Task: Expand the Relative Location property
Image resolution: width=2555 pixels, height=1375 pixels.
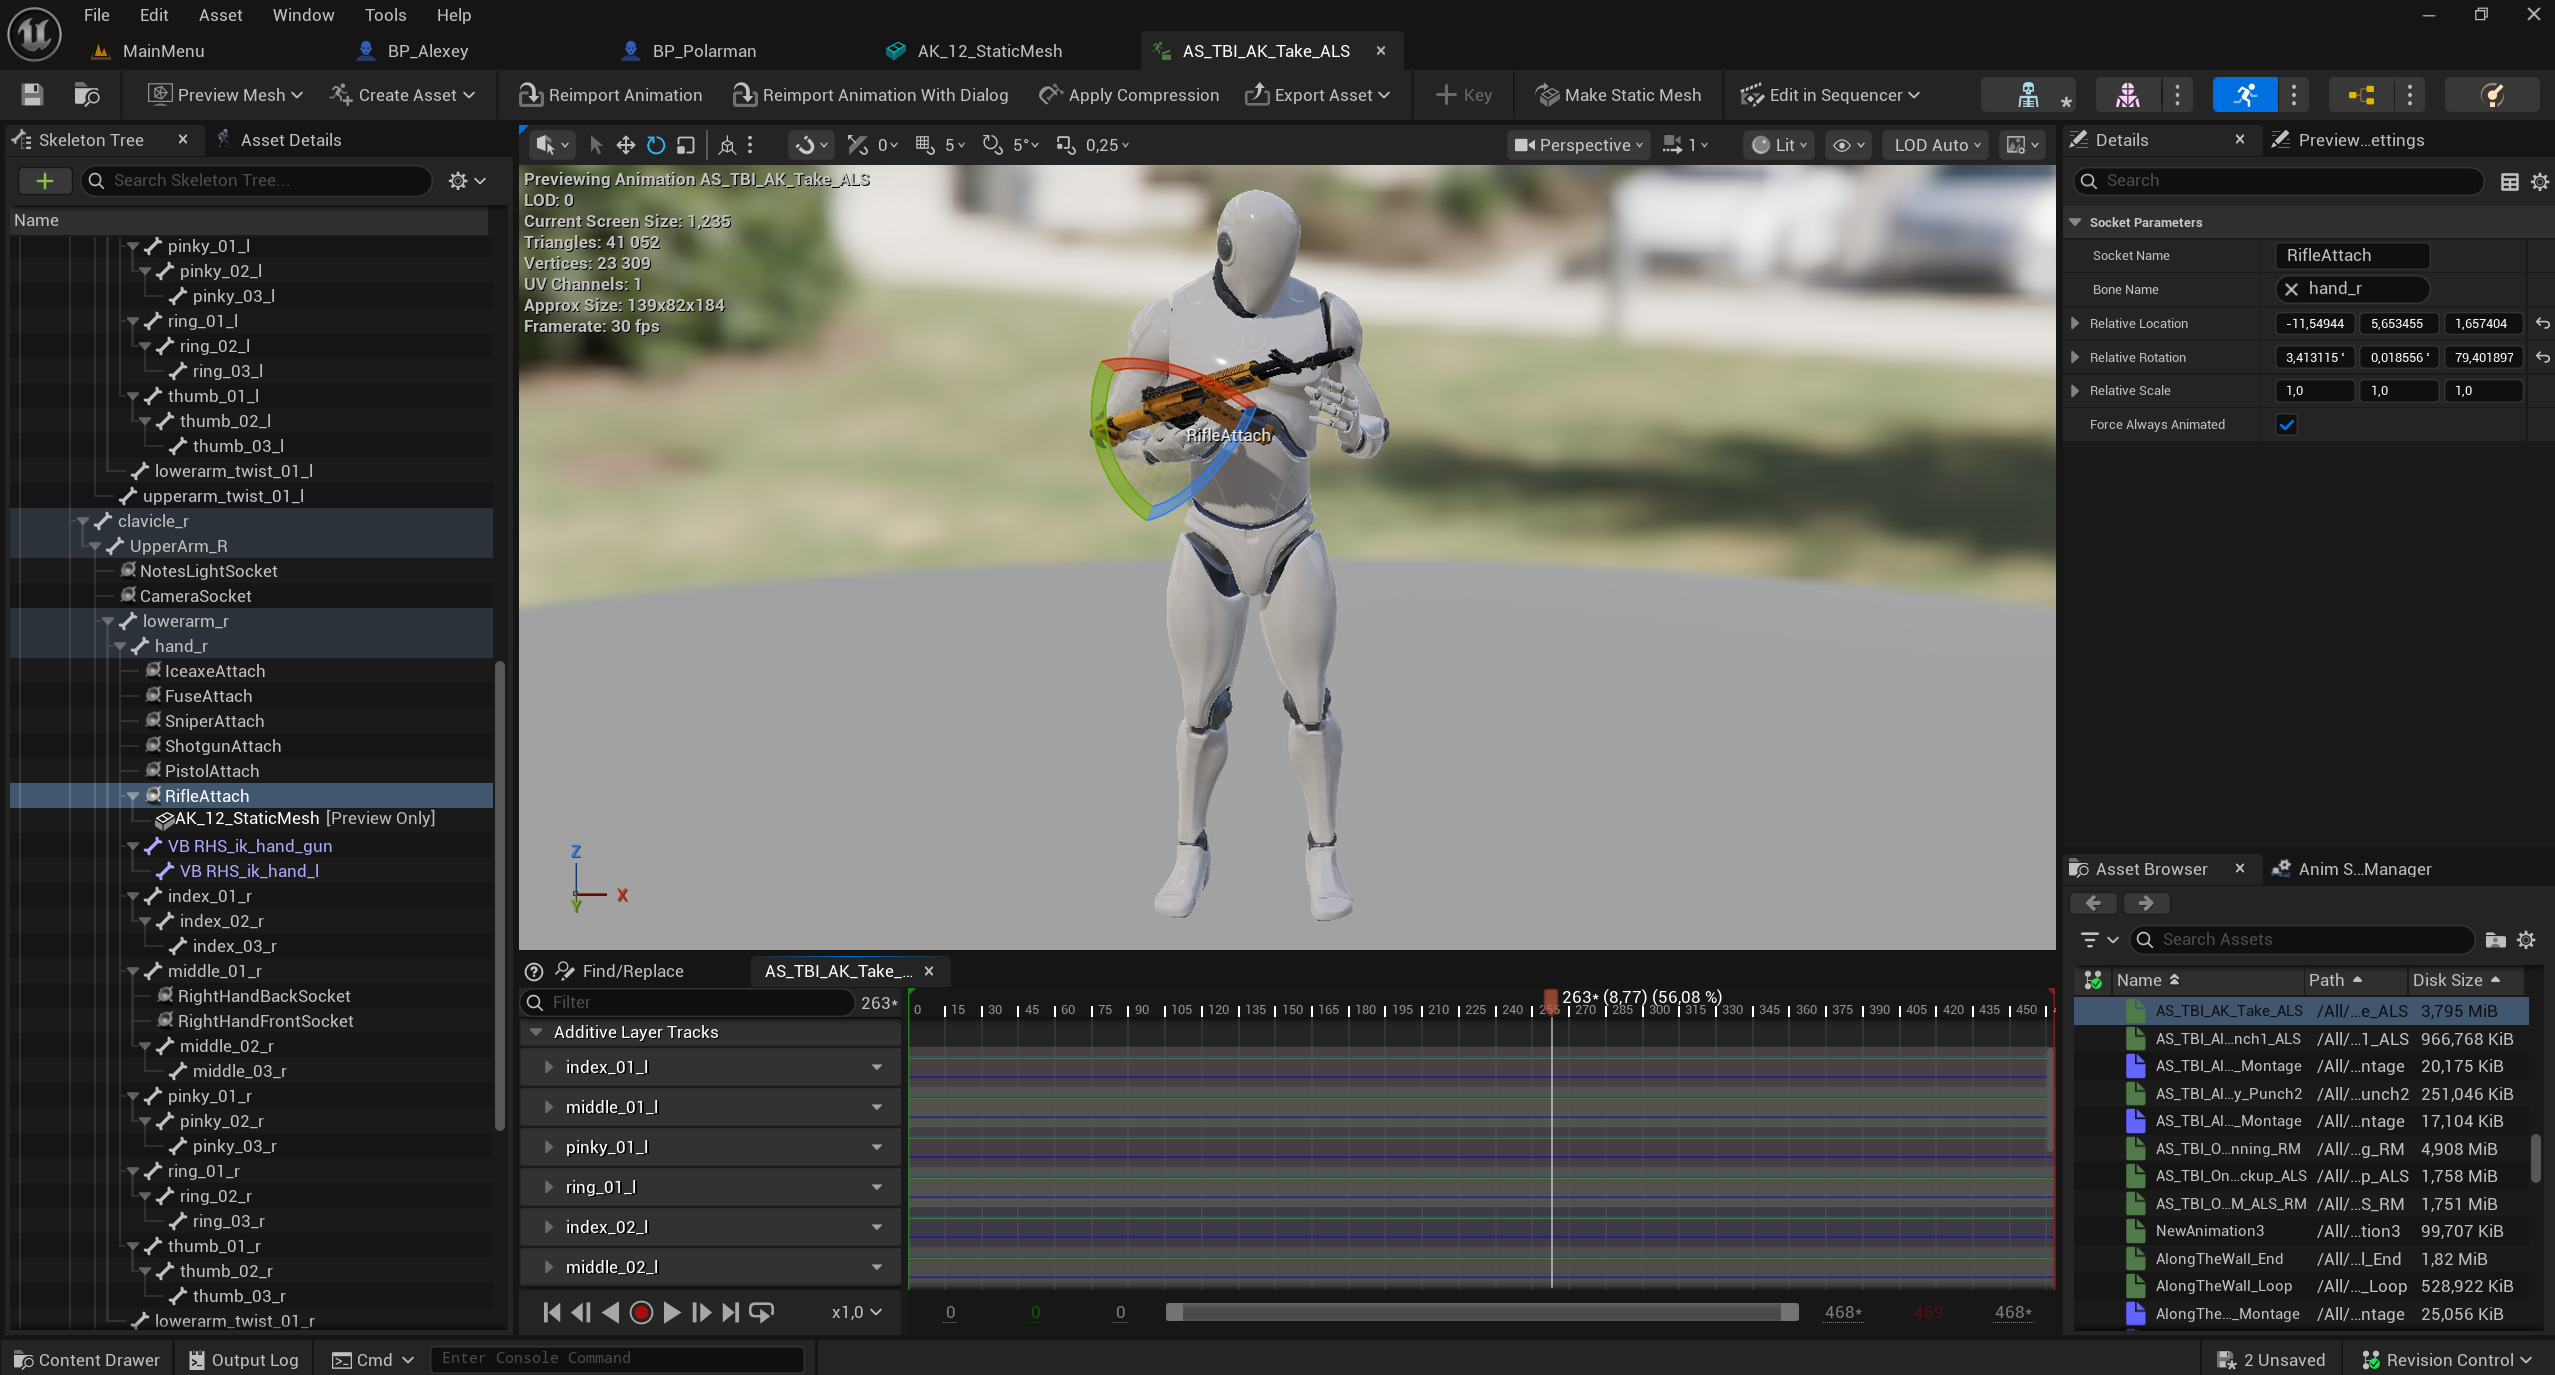Action: [2075, 323]
